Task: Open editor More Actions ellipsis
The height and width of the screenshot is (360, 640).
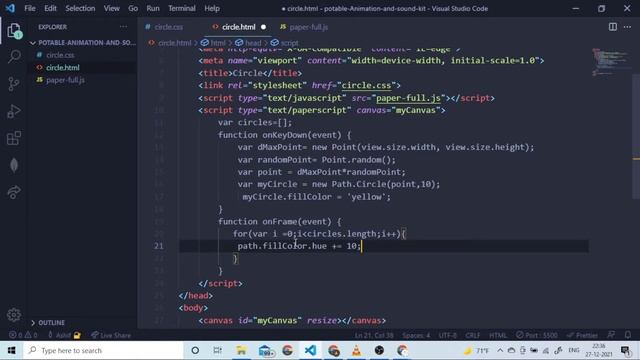Action: coord(627,27)
